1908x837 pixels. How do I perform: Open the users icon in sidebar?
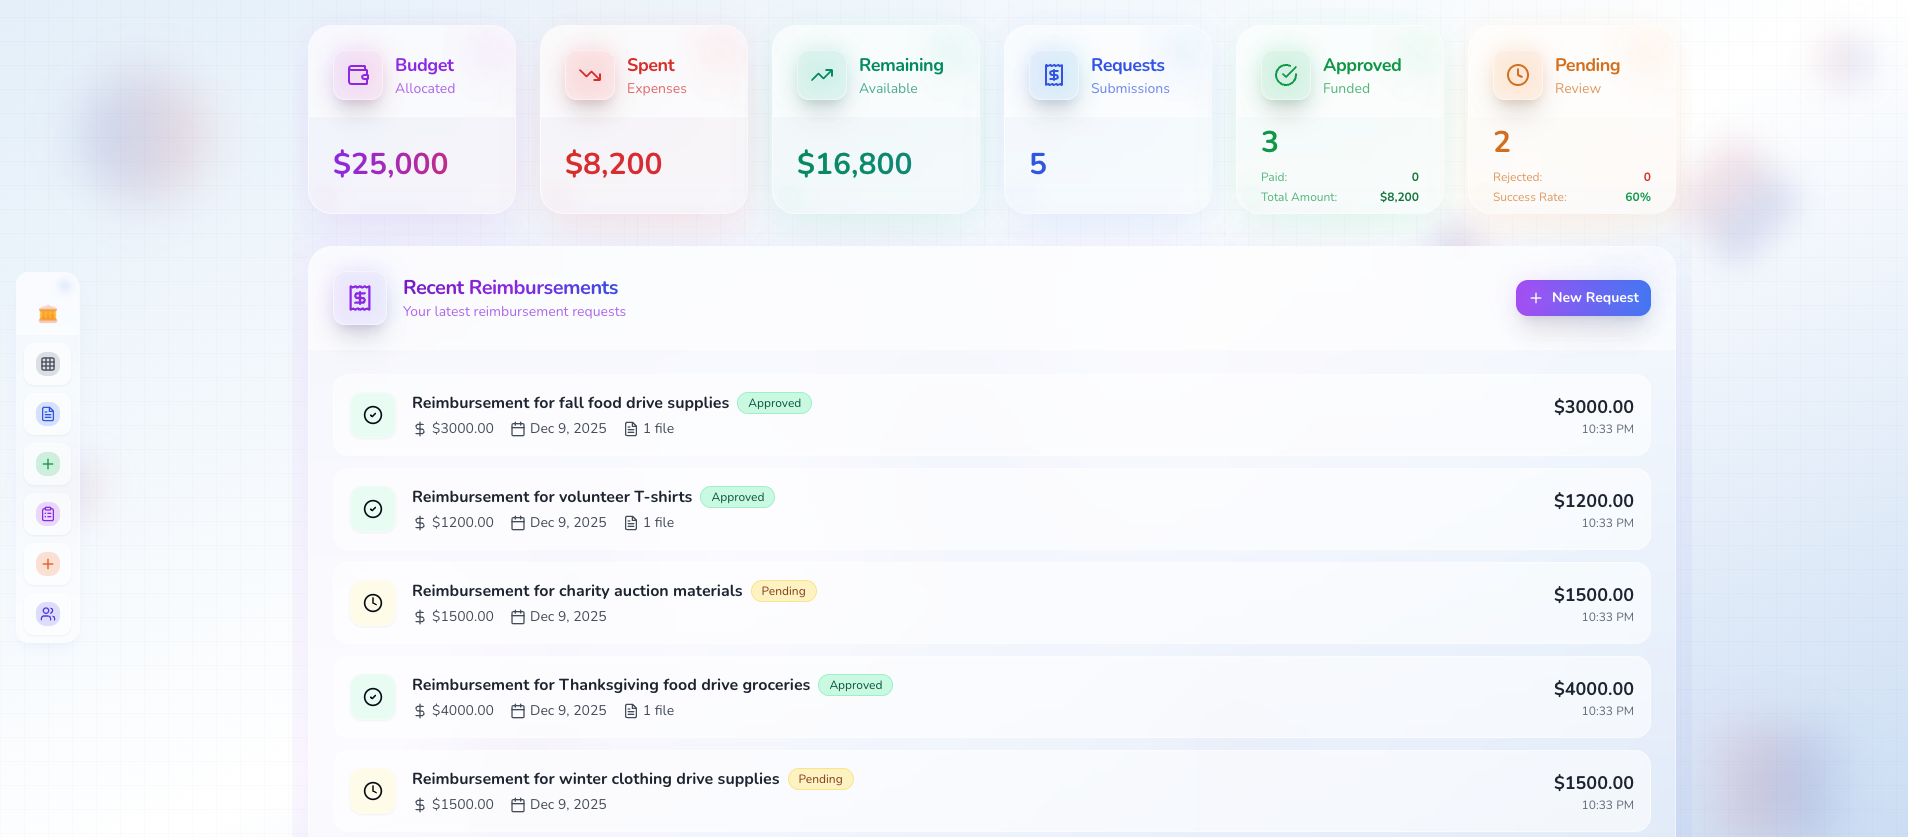(48, 614)
